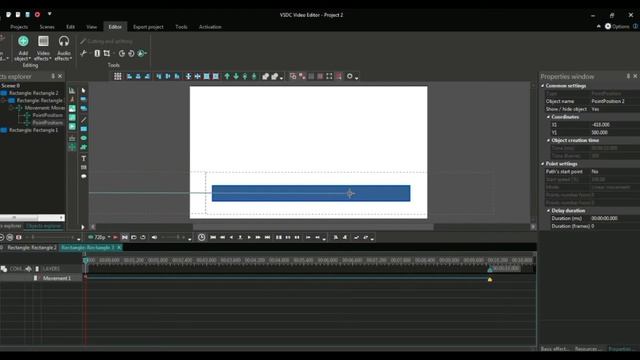Viewport: 640px width, 360px height.
Task: Click the green move down arrow icon
Action: click(x=236, y=76)
